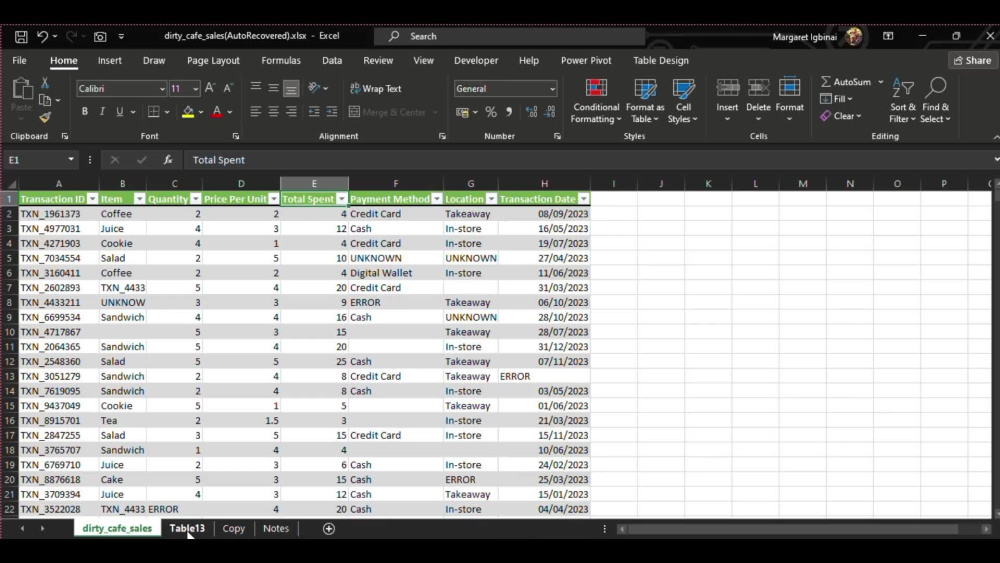The image size is (1000, 563).
Task: Click the Search box in title bar
Action: coord(510,36)
